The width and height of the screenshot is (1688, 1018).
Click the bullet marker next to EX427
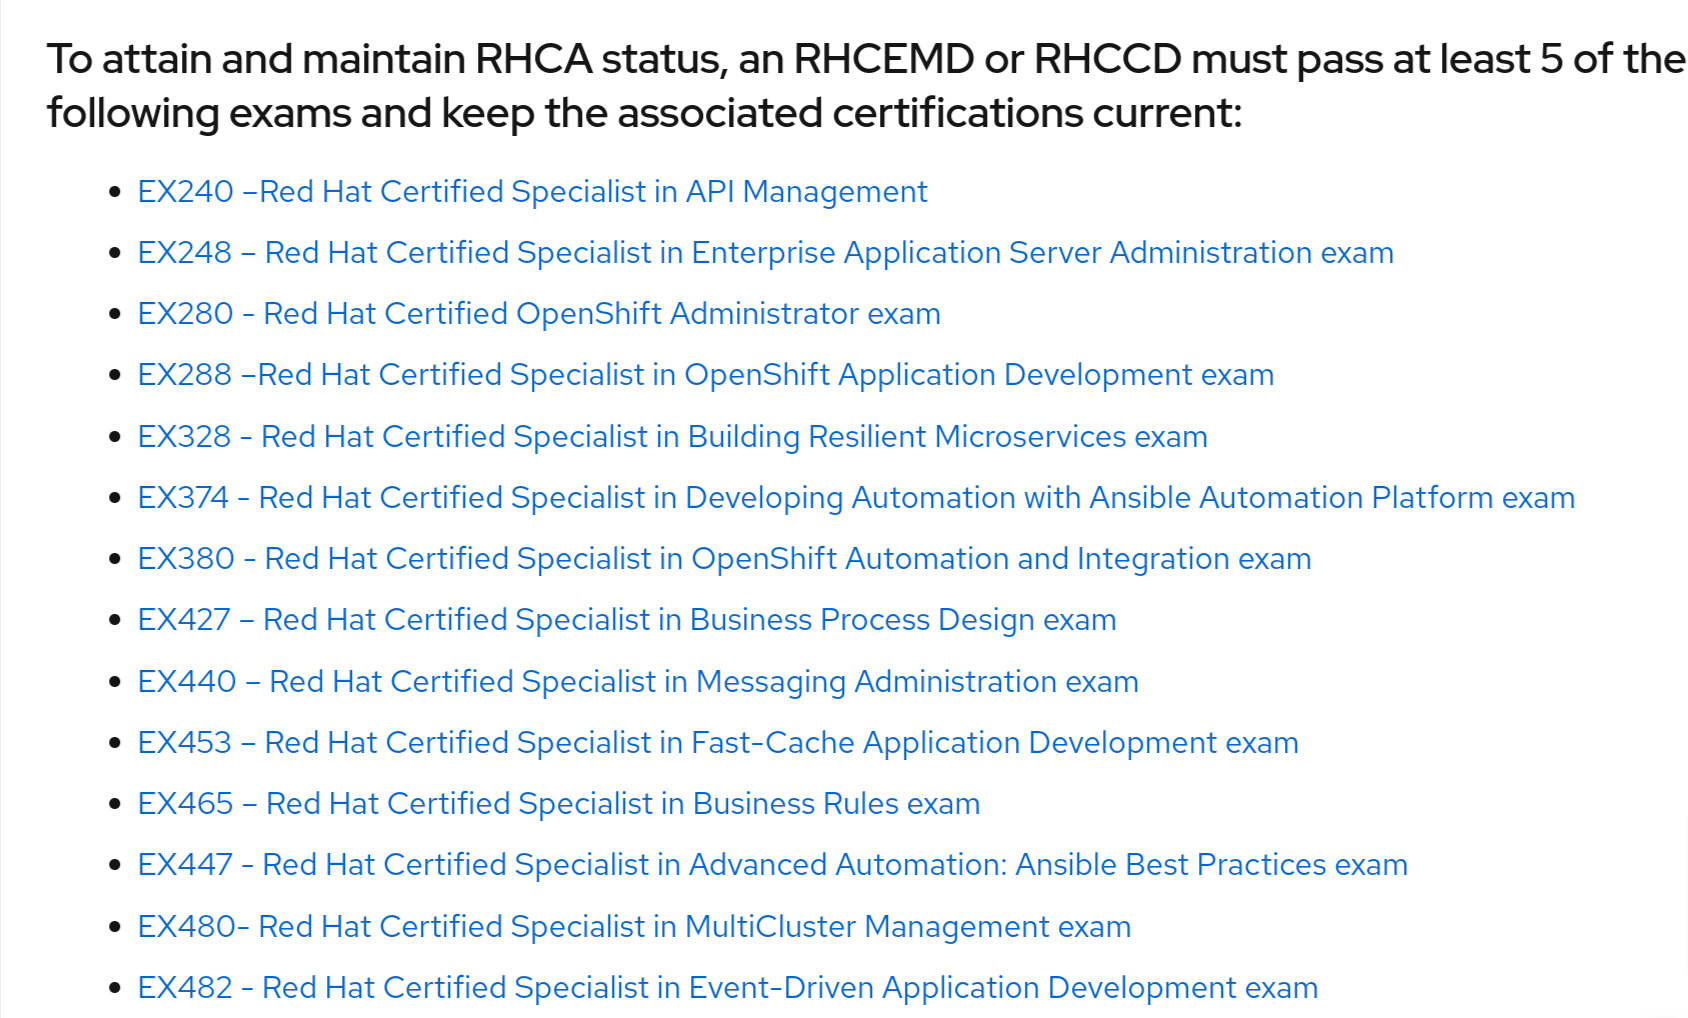(x=115, y=620)
